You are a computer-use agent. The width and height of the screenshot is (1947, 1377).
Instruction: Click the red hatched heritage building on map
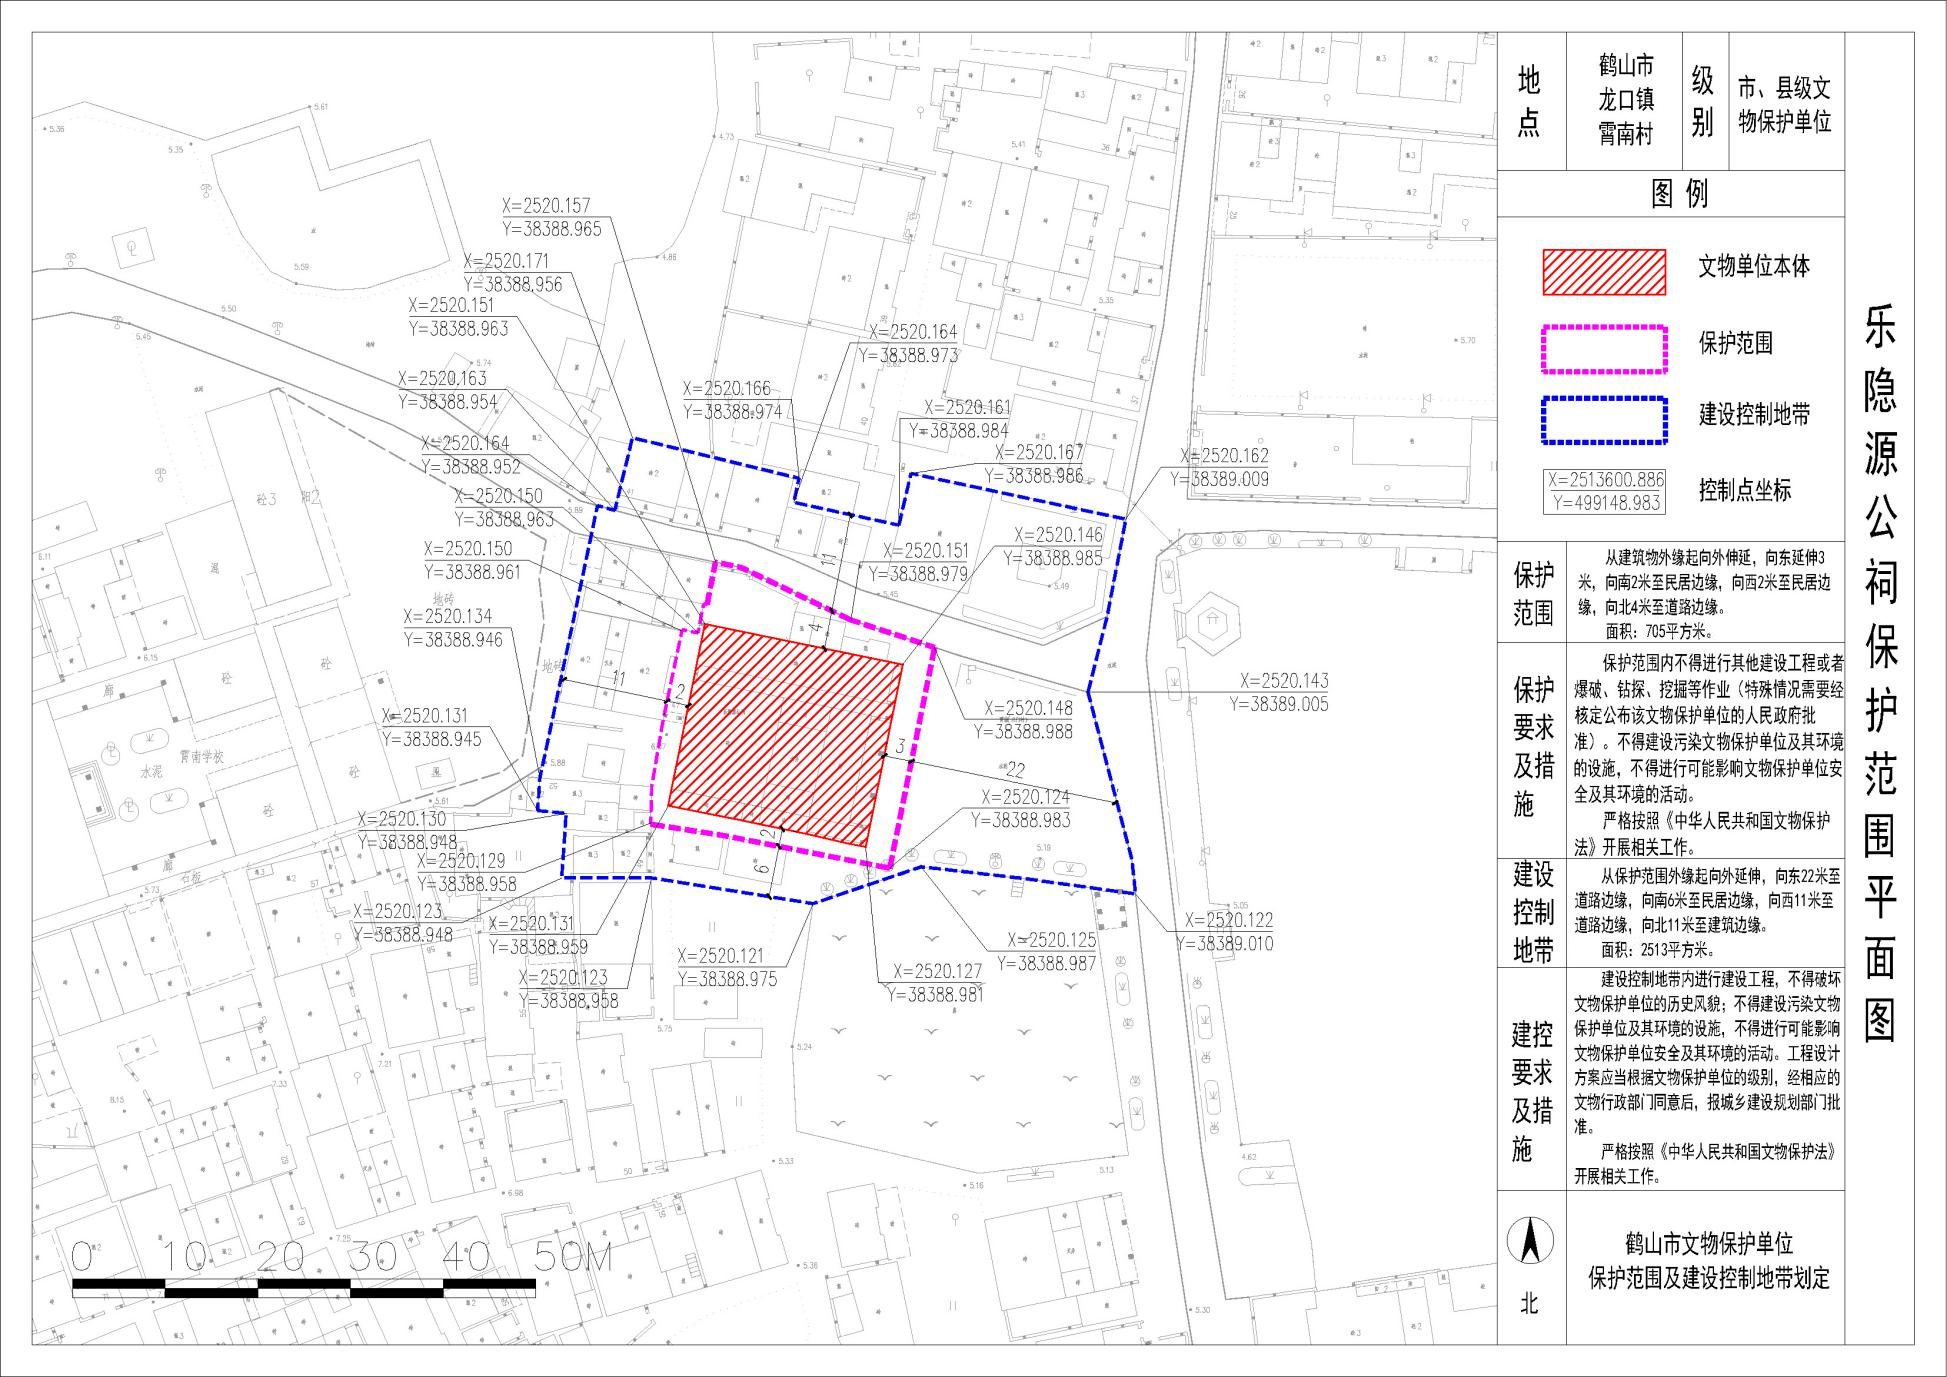[x=785, y=735]
